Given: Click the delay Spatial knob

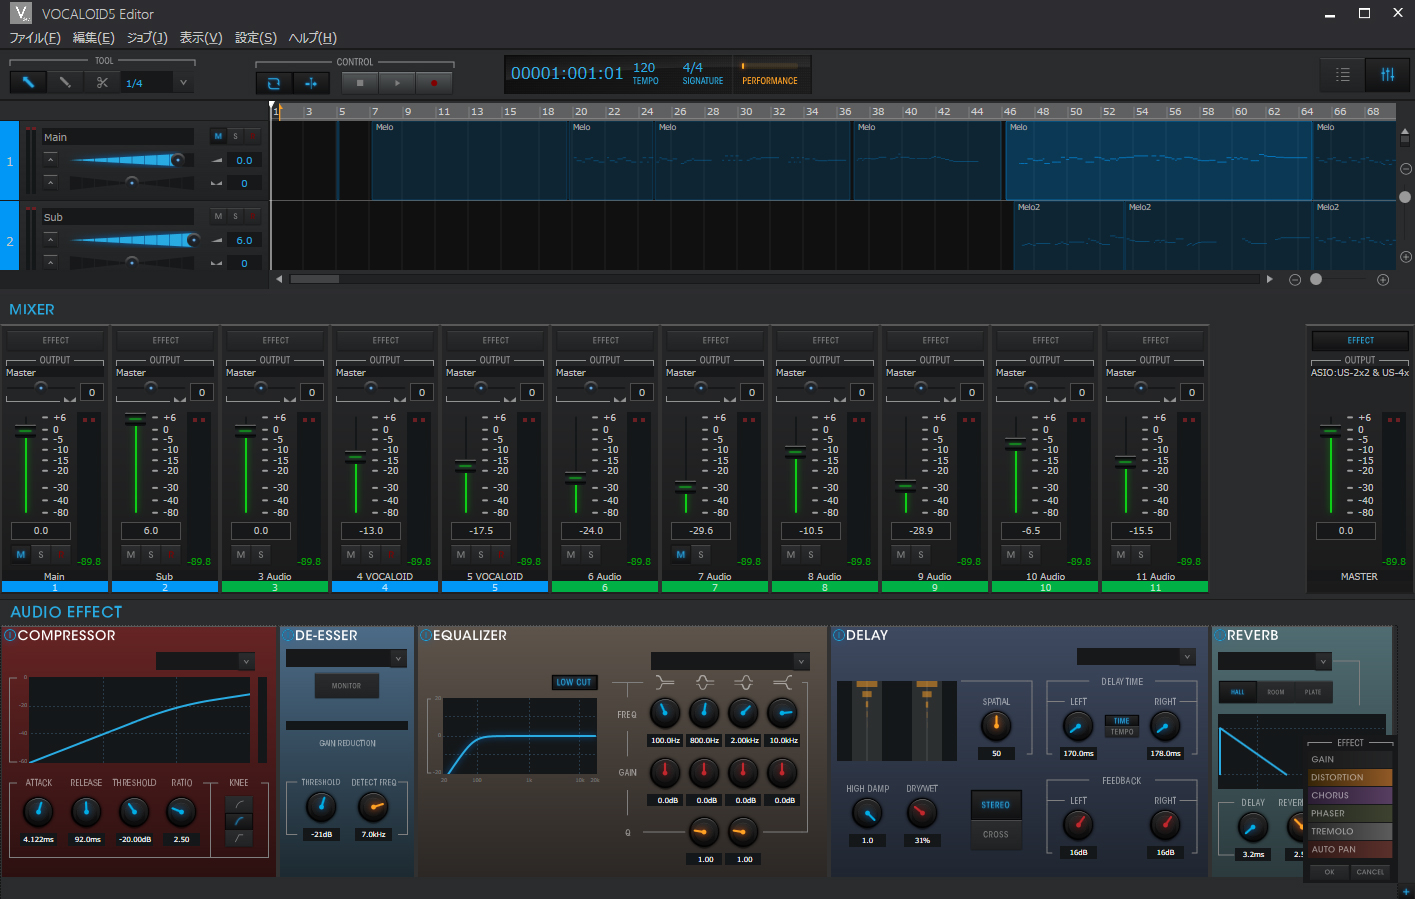Looking at the screenshot, I should pos(996,726).
